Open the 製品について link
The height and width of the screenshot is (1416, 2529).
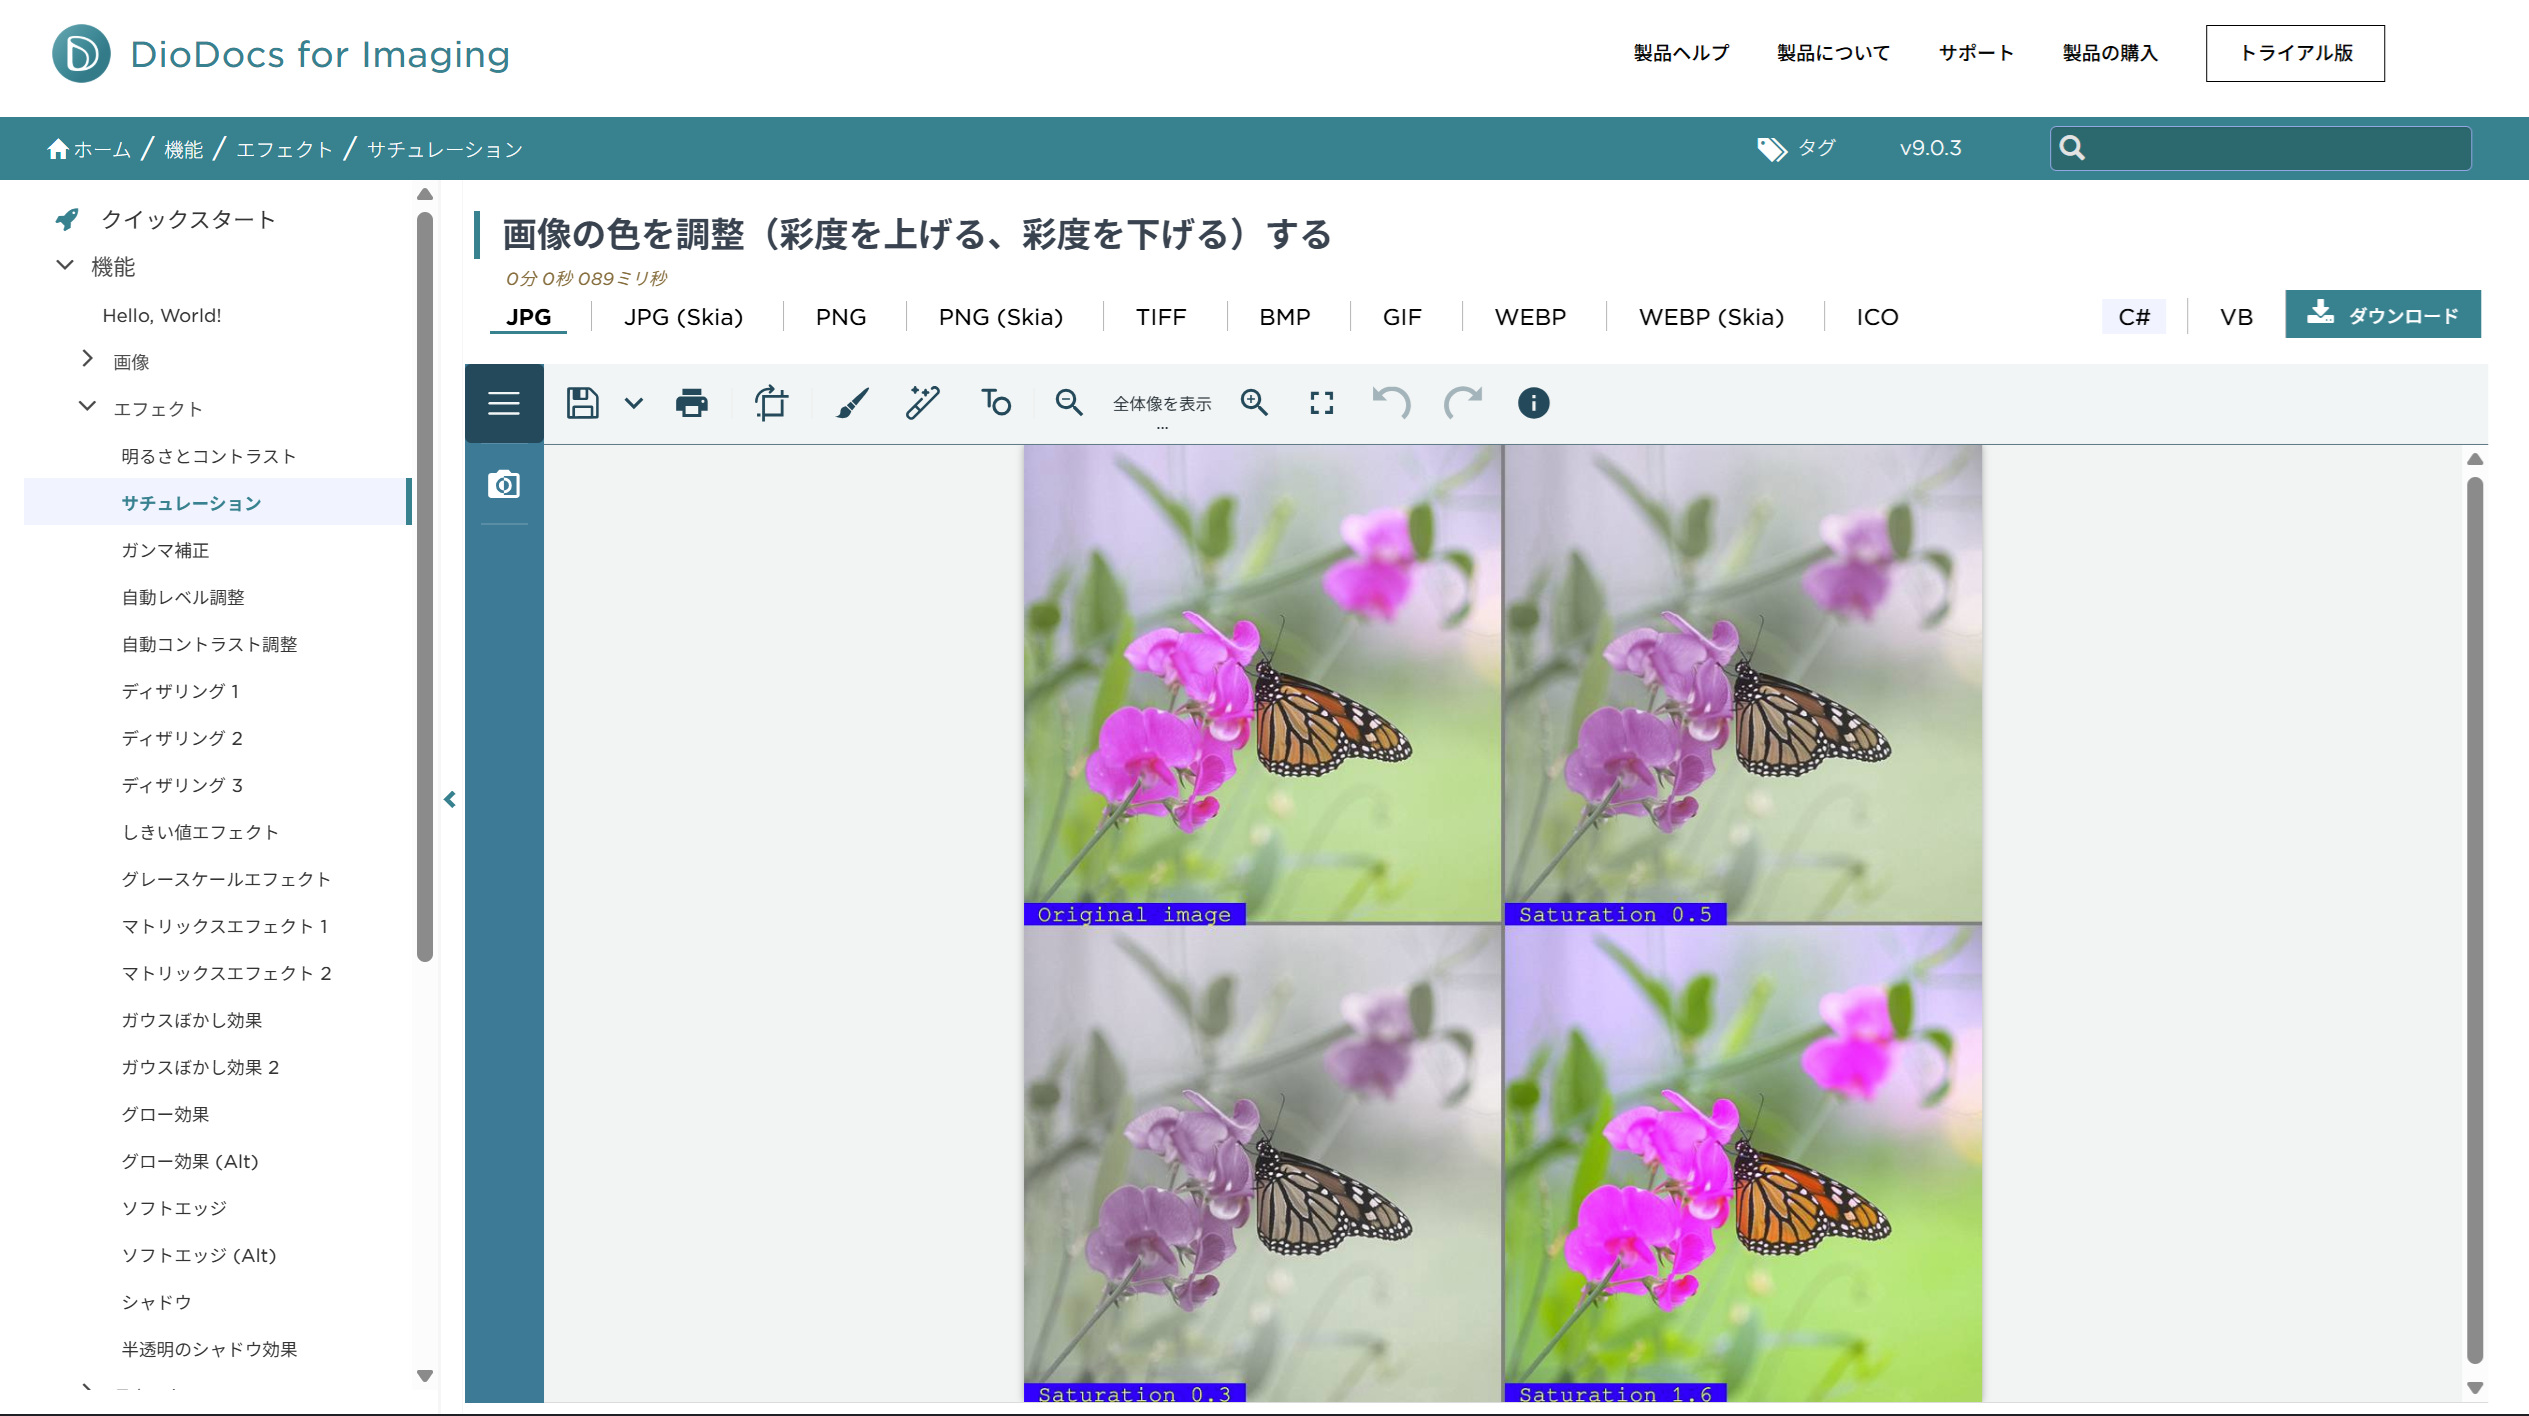1833,53
